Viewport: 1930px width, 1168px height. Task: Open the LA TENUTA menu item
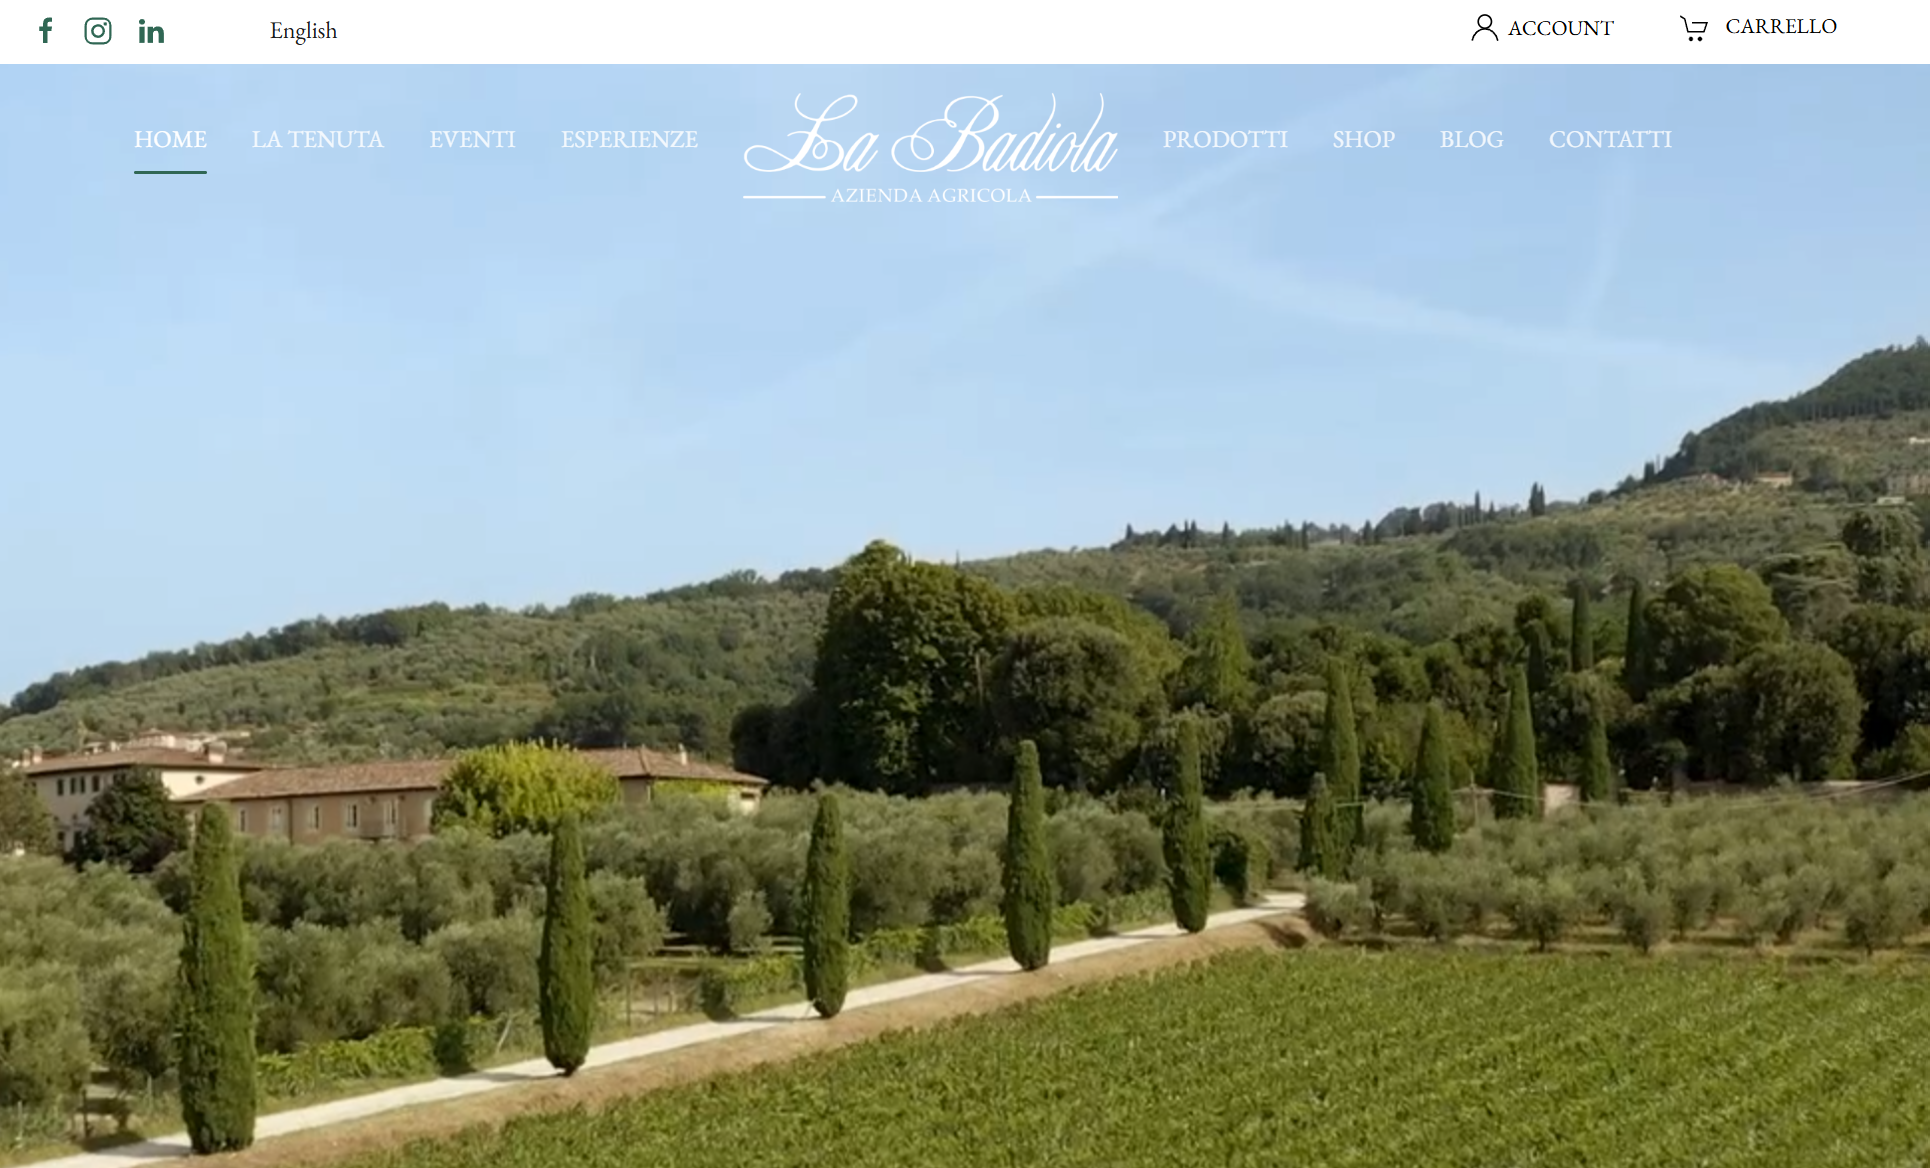coord(317,139)
